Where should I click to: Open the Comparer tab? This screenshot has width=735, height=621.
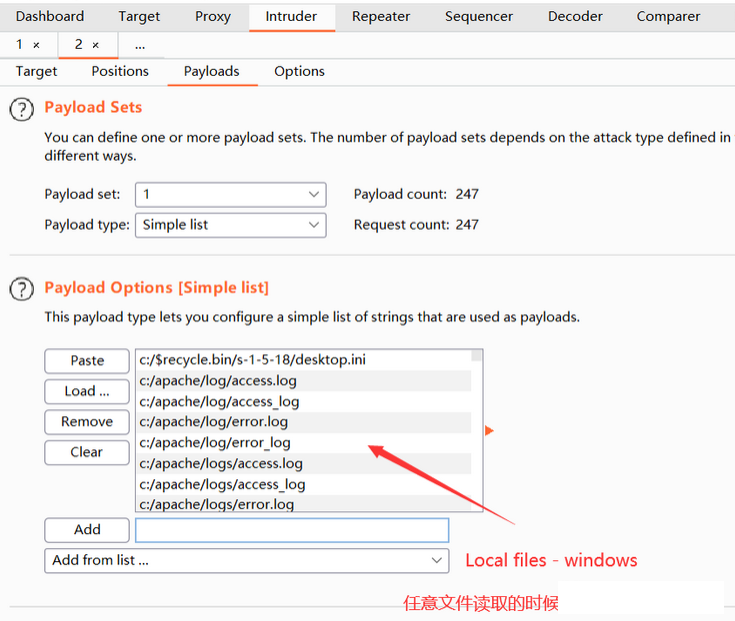[668, 16]
